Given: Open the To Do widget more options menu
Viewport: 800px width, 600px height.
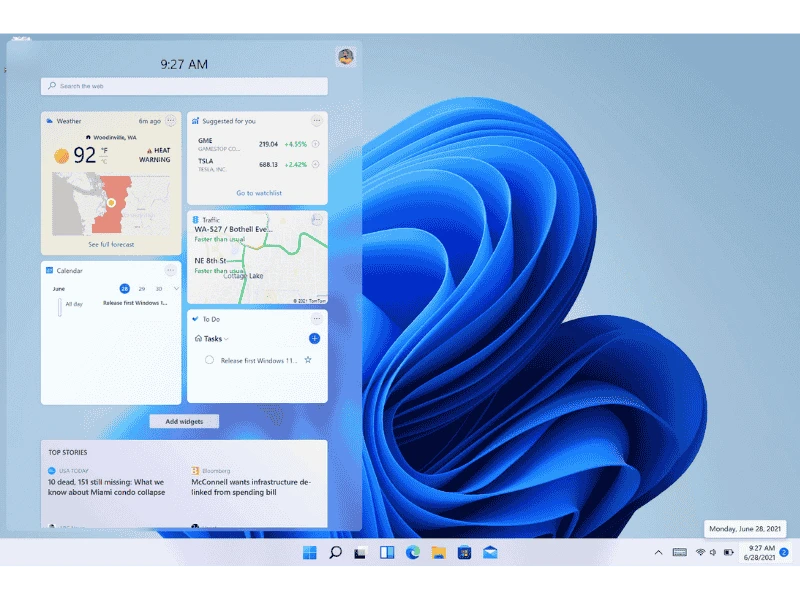Looking at the screenshot, I should (317, 319).
